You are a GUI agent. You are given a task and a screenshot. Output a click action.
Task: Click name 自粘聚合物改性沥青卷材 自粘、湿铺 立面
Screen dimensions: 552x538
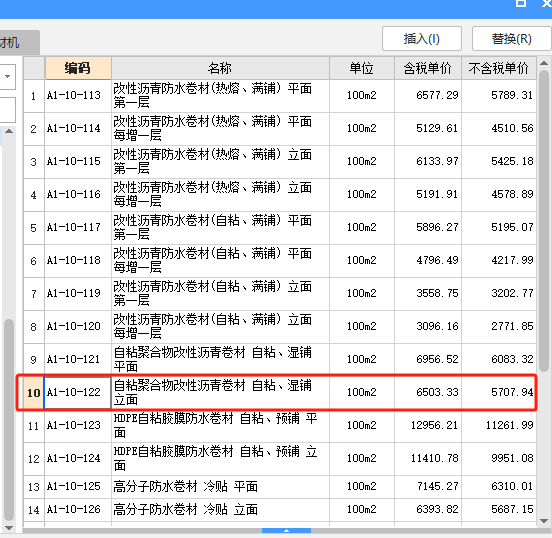pos(213,393)
